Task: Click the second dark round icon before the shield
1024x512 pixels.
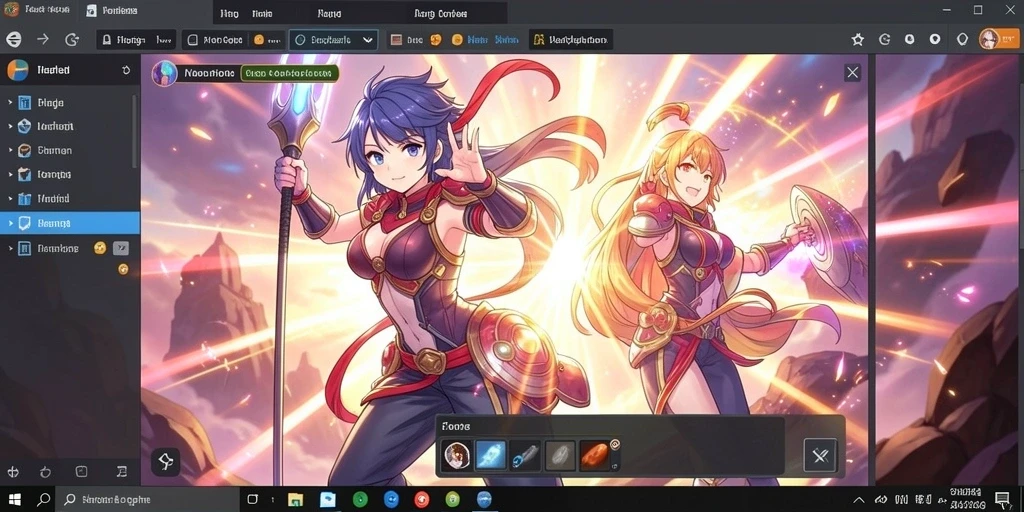Action: pos(935,40)
